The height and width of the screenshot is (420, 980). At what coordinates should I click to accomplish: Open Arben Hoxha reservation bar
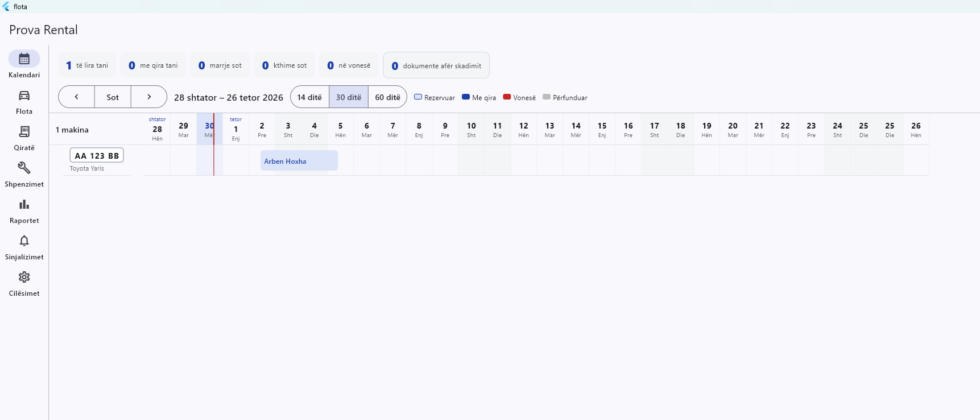tap(299, 161)
